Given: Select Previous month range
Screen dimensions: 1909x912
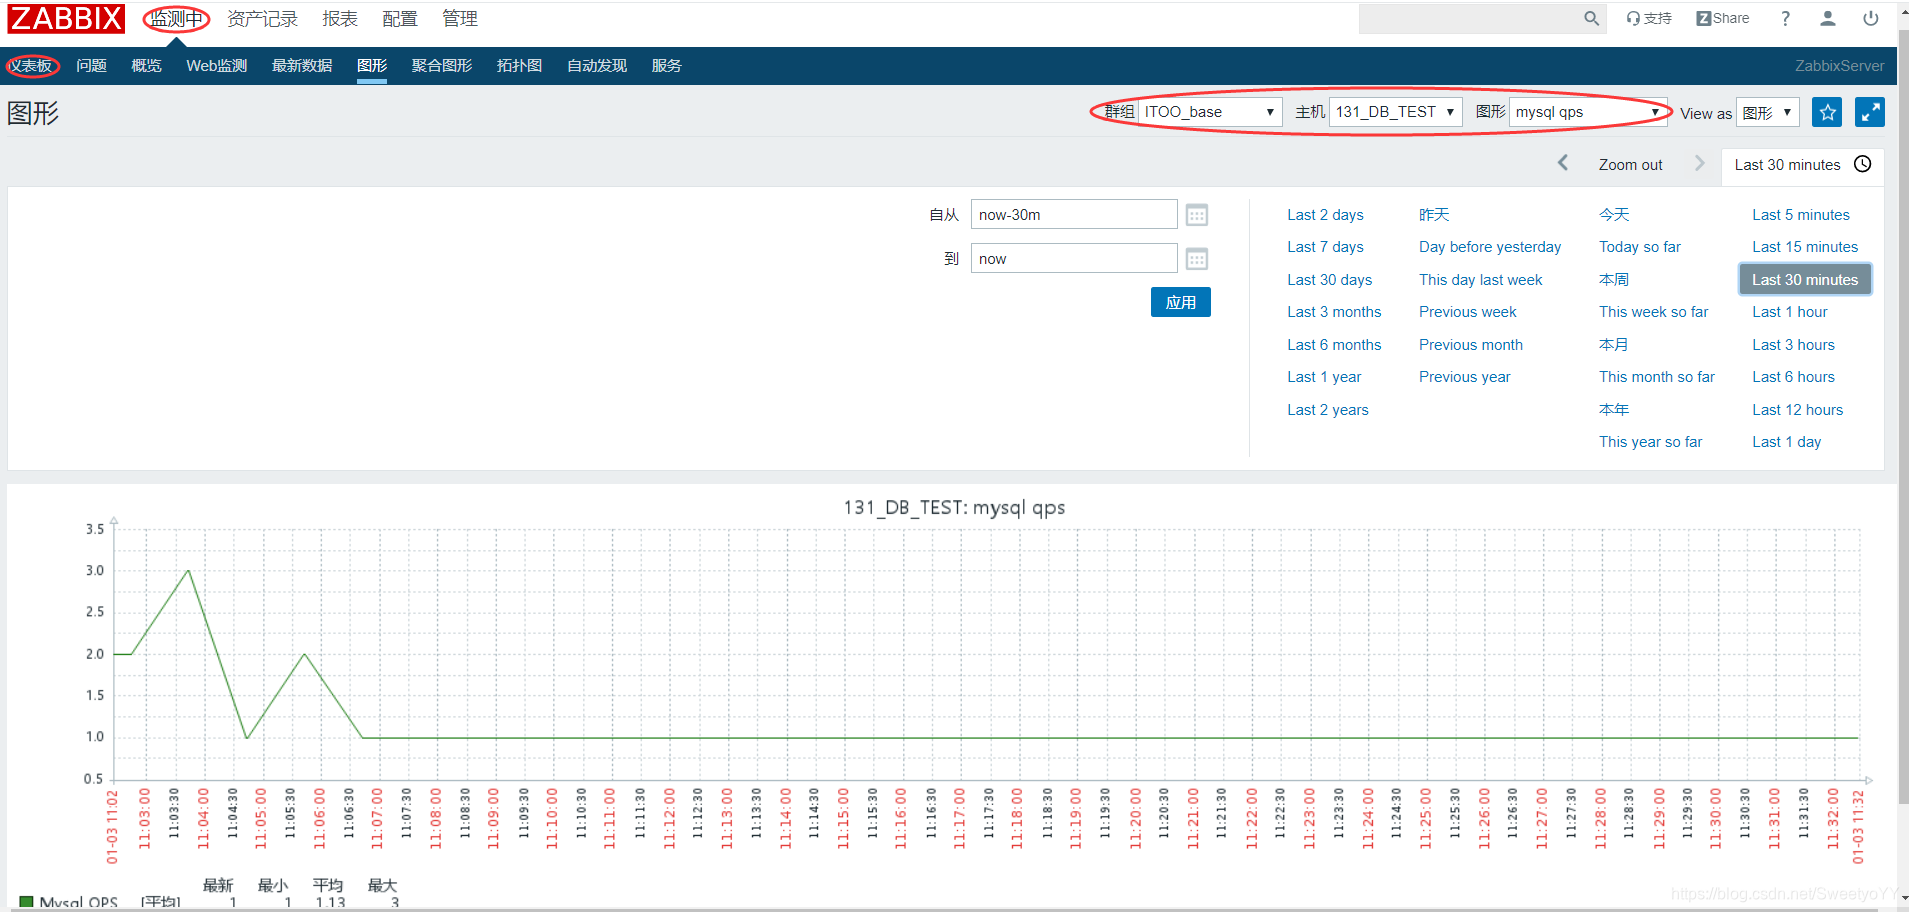Looking at the screenshot, I should (x=1471, y=345).
